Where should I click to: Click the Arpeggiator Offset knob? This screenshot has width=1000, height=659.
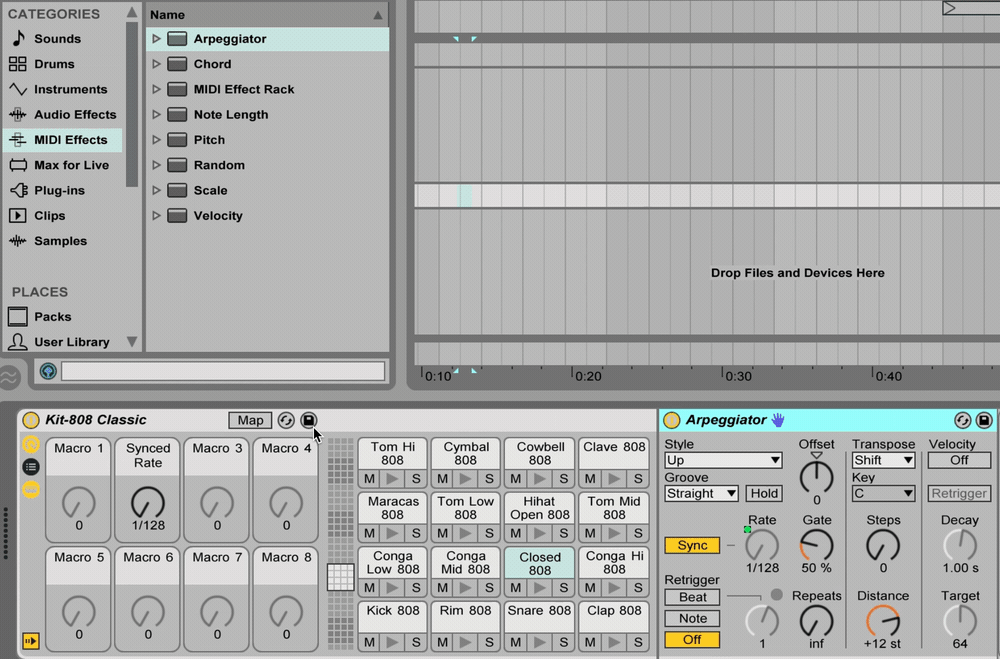[816, 477]
